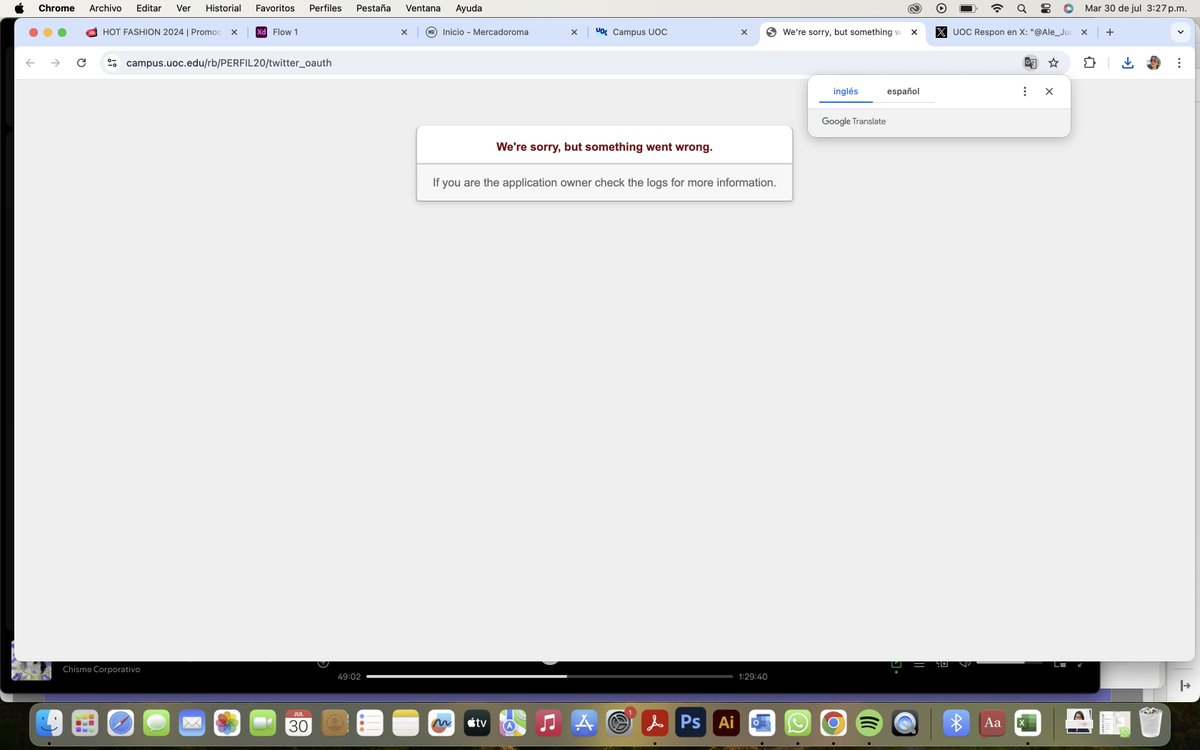This screenshot has width=1200, height=750.
Task: Open Excel from the Dock
Action: point(1027,722)
